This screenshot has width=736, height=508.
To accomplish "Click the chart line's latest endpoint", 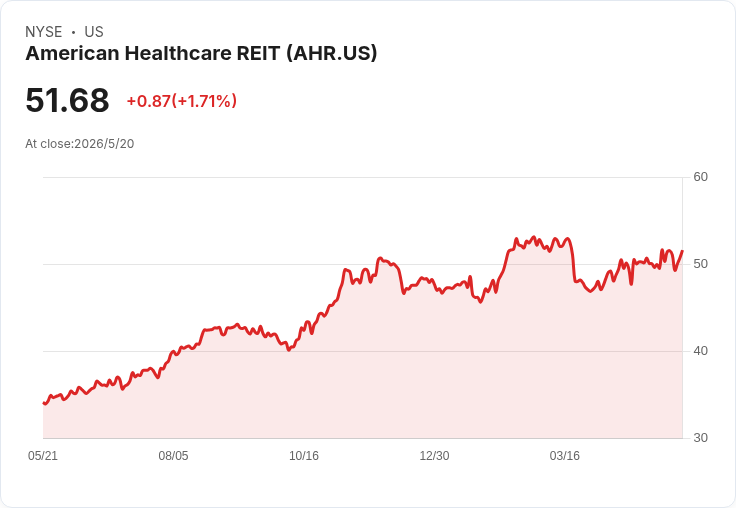I will 682,251.
